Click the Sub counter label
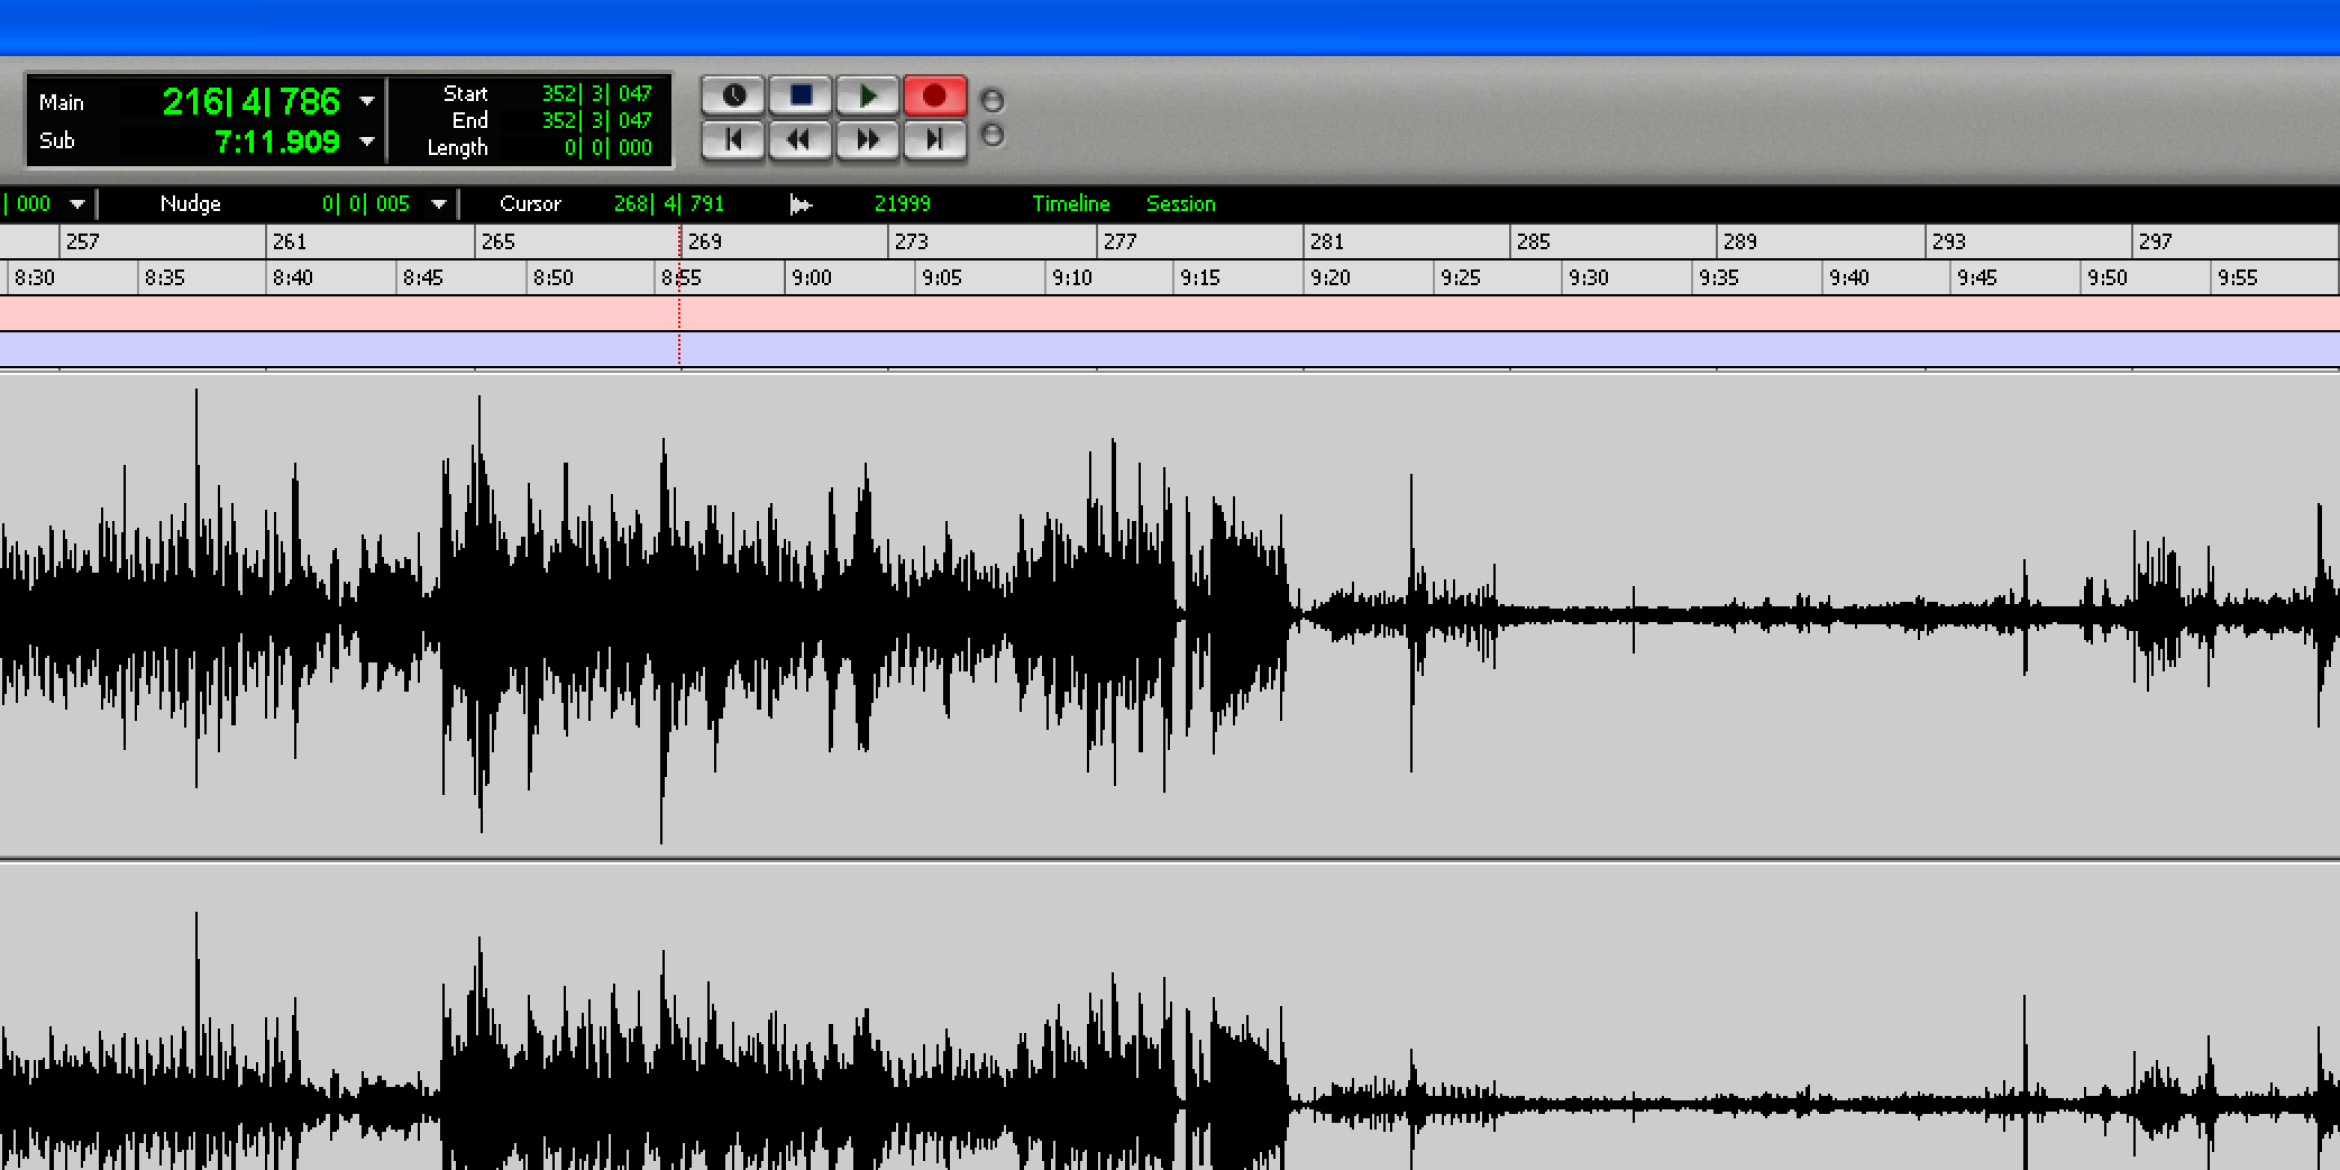This screenshot has width=2340, height=1170. click(x=57, y=141)
